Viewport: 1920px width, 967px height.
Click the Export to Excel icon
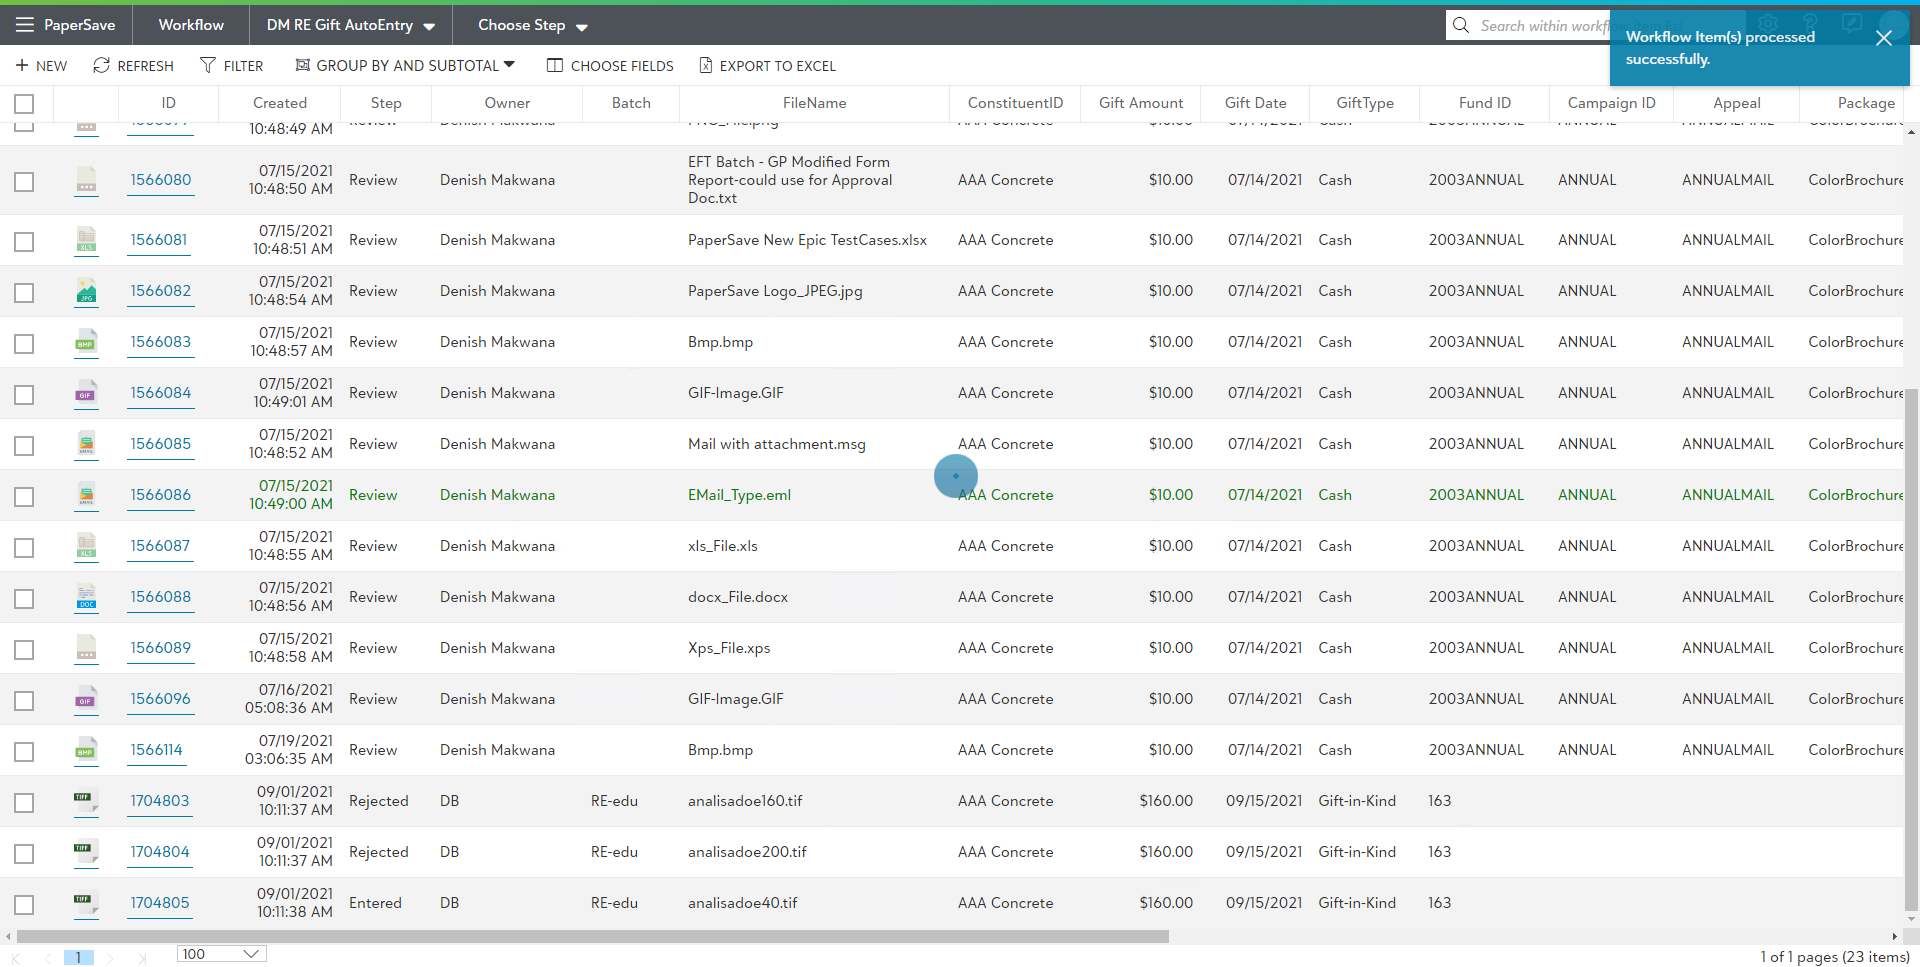pyautogui.click(x=706, y=66)
